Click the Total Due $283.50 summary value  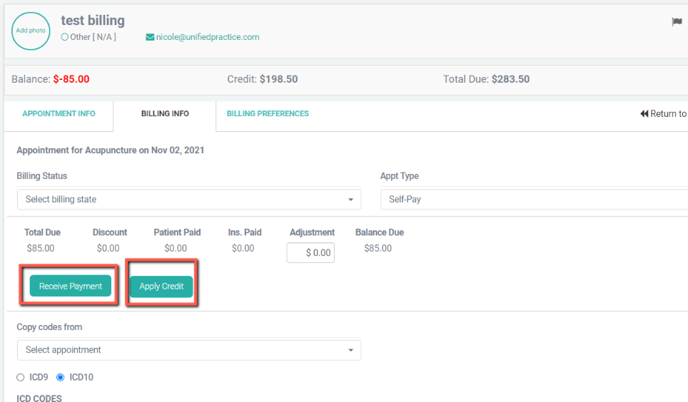click(x=524, y=79)
